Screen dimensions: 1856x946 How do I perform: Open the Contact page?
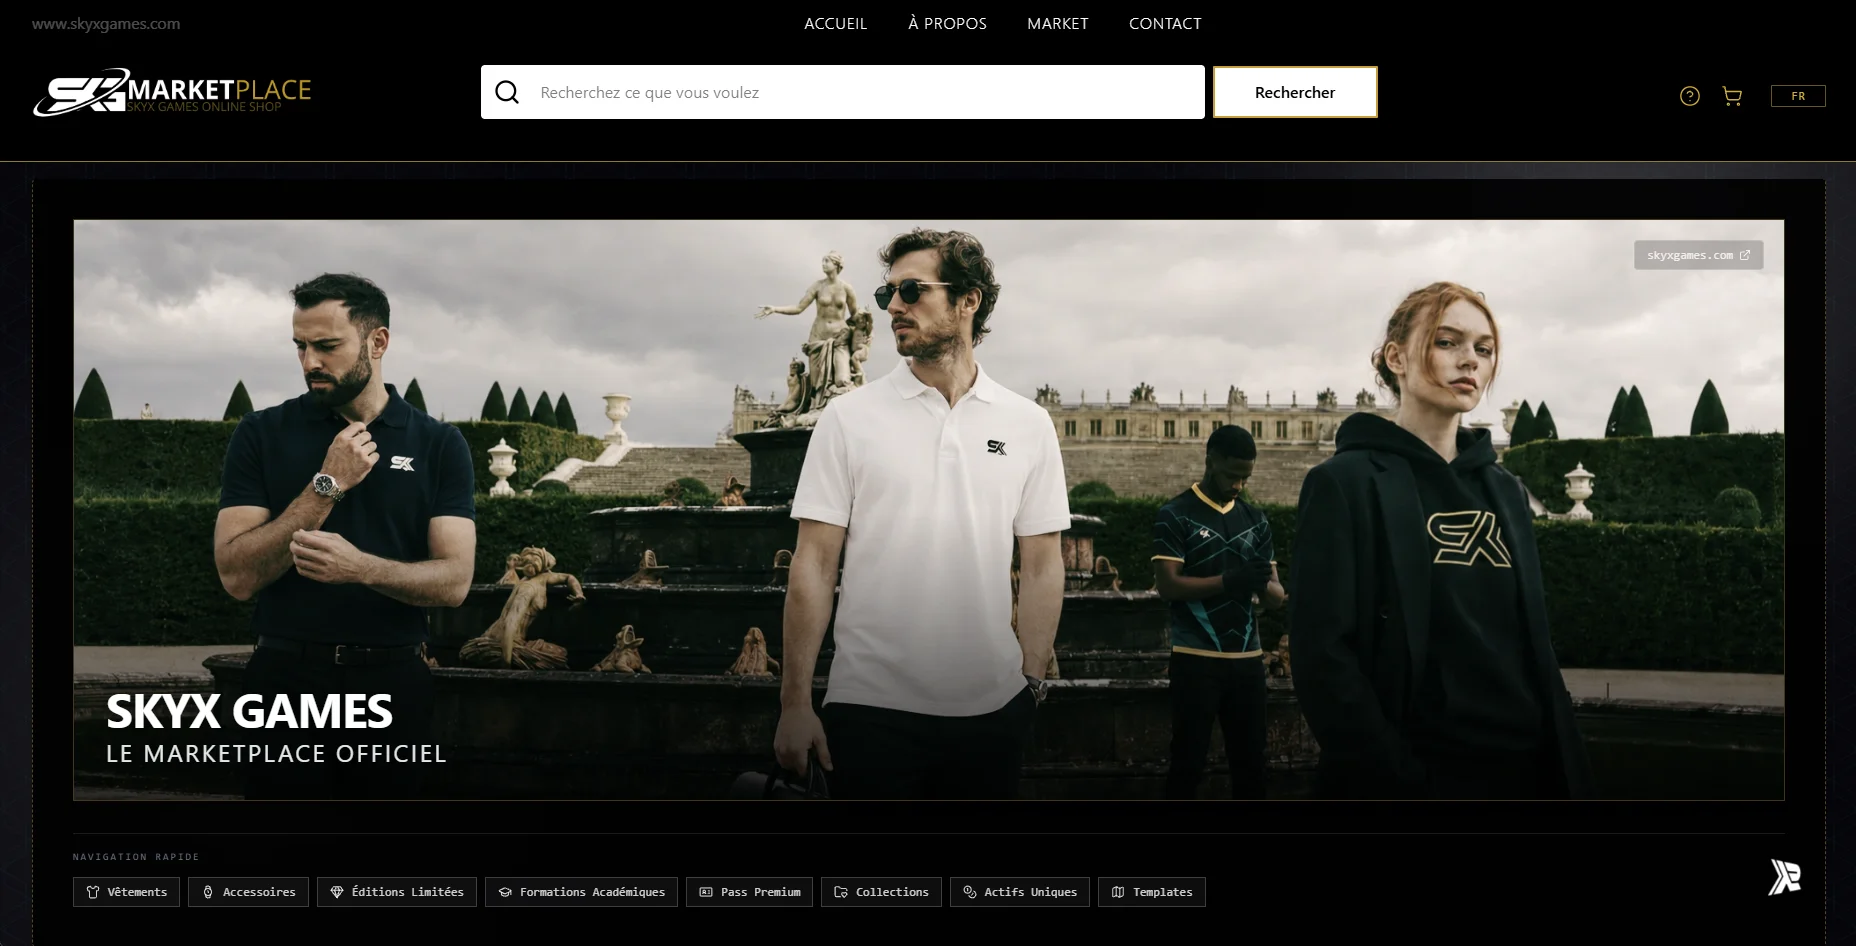click(x=1165, y=23)
